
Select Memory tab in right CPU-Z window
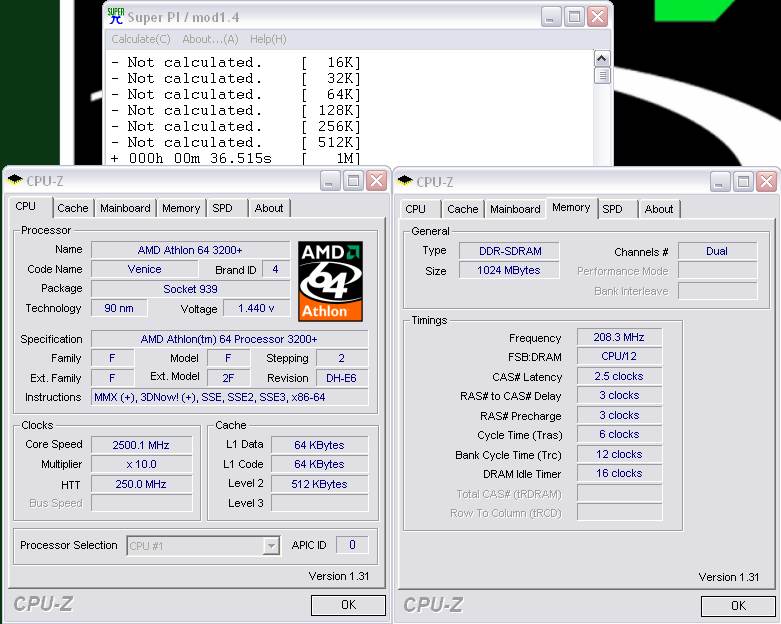click(571, 208)
